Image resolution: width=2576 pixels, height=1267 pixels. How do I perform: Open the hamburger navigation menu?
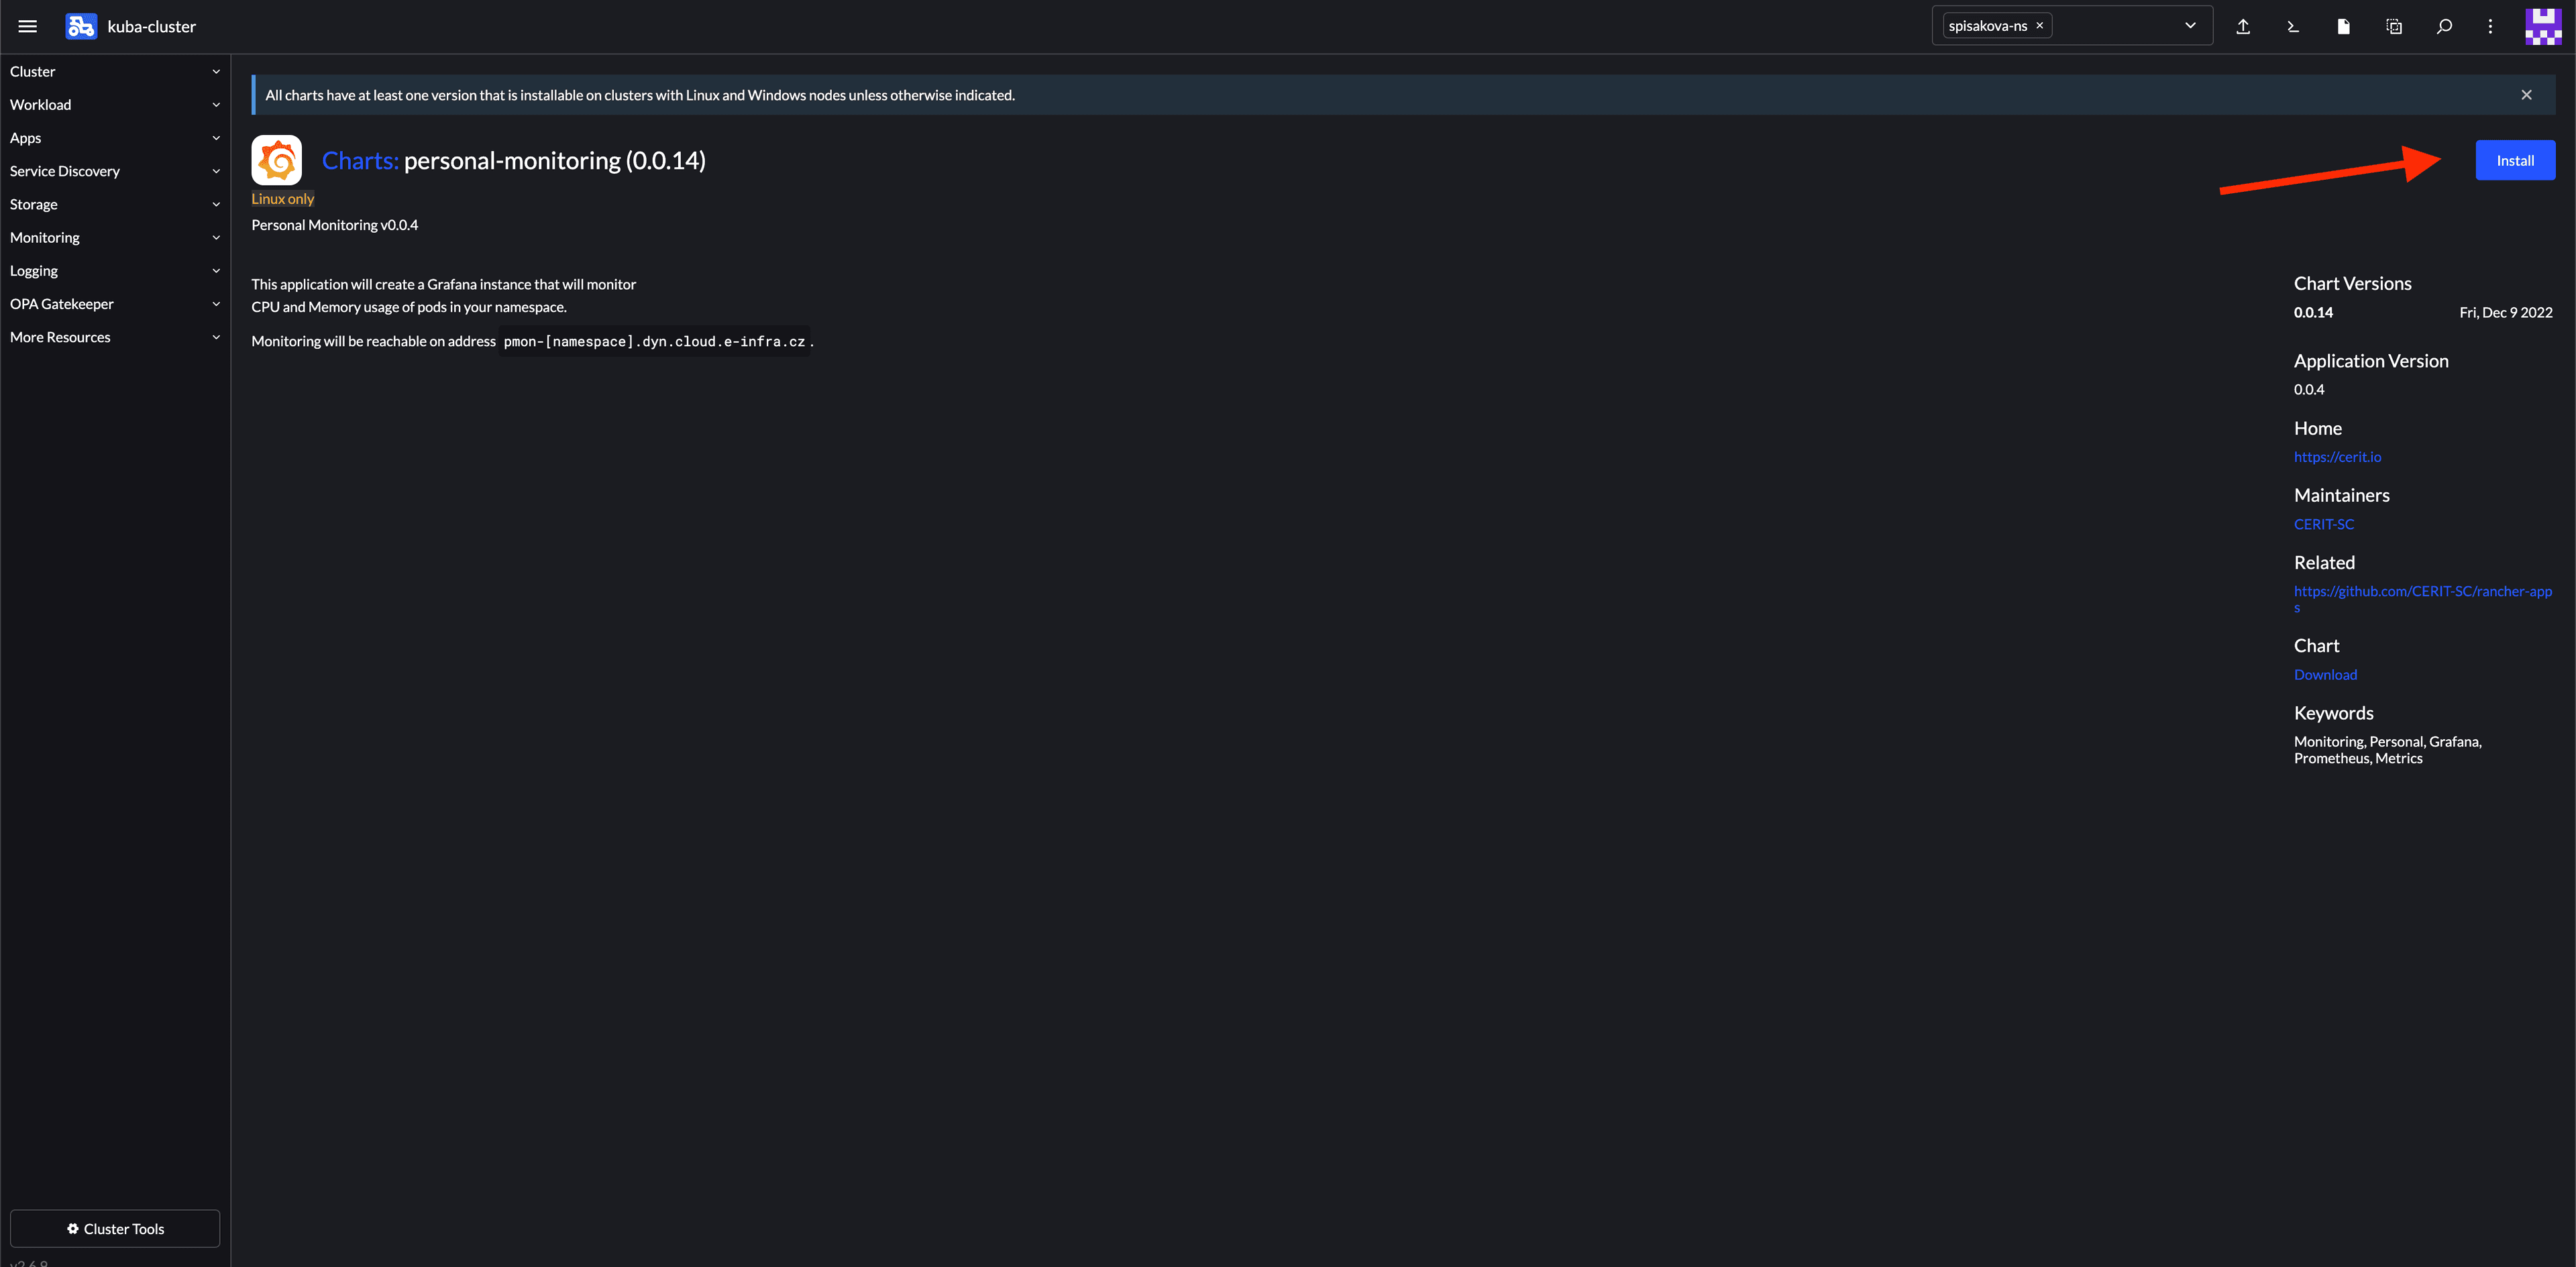[x=27, y=26]
